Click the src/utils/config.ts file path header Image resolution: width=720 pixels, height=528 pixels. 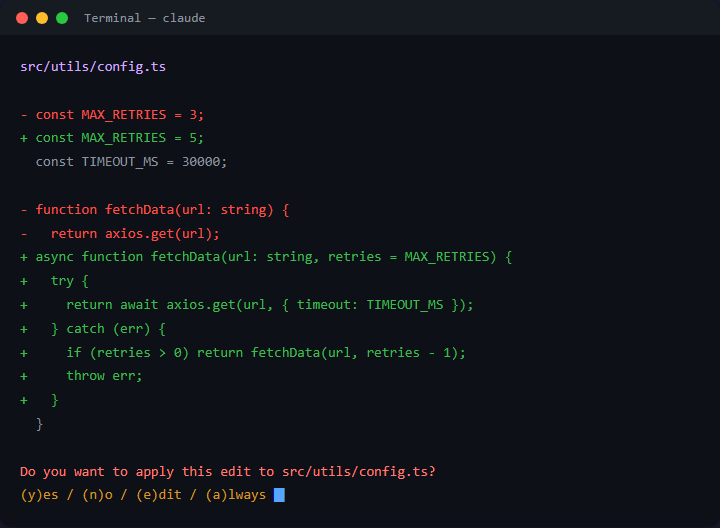93,67
